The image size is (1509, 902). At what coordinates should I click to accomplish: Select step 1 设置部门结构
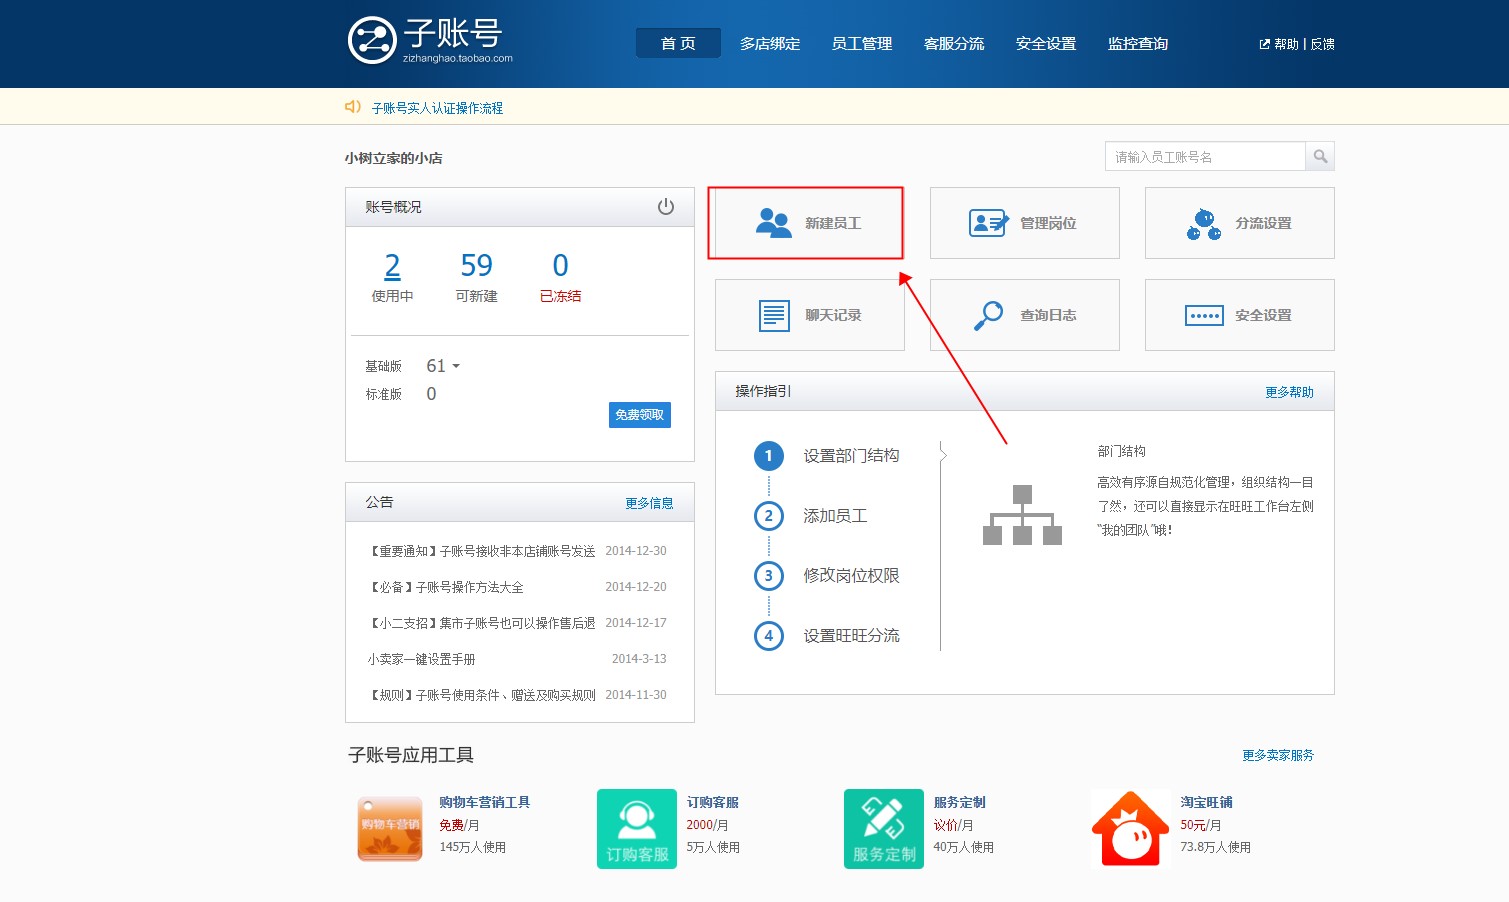coord(768,456)
